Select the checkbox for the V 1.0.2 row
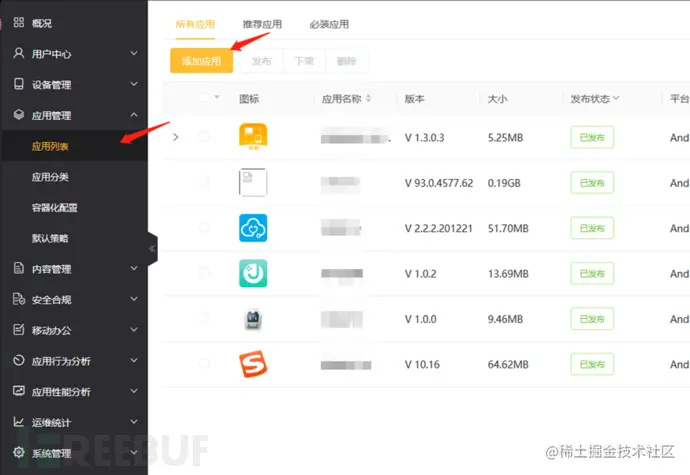The image size is (690, 475). click(x=204, y=273)
